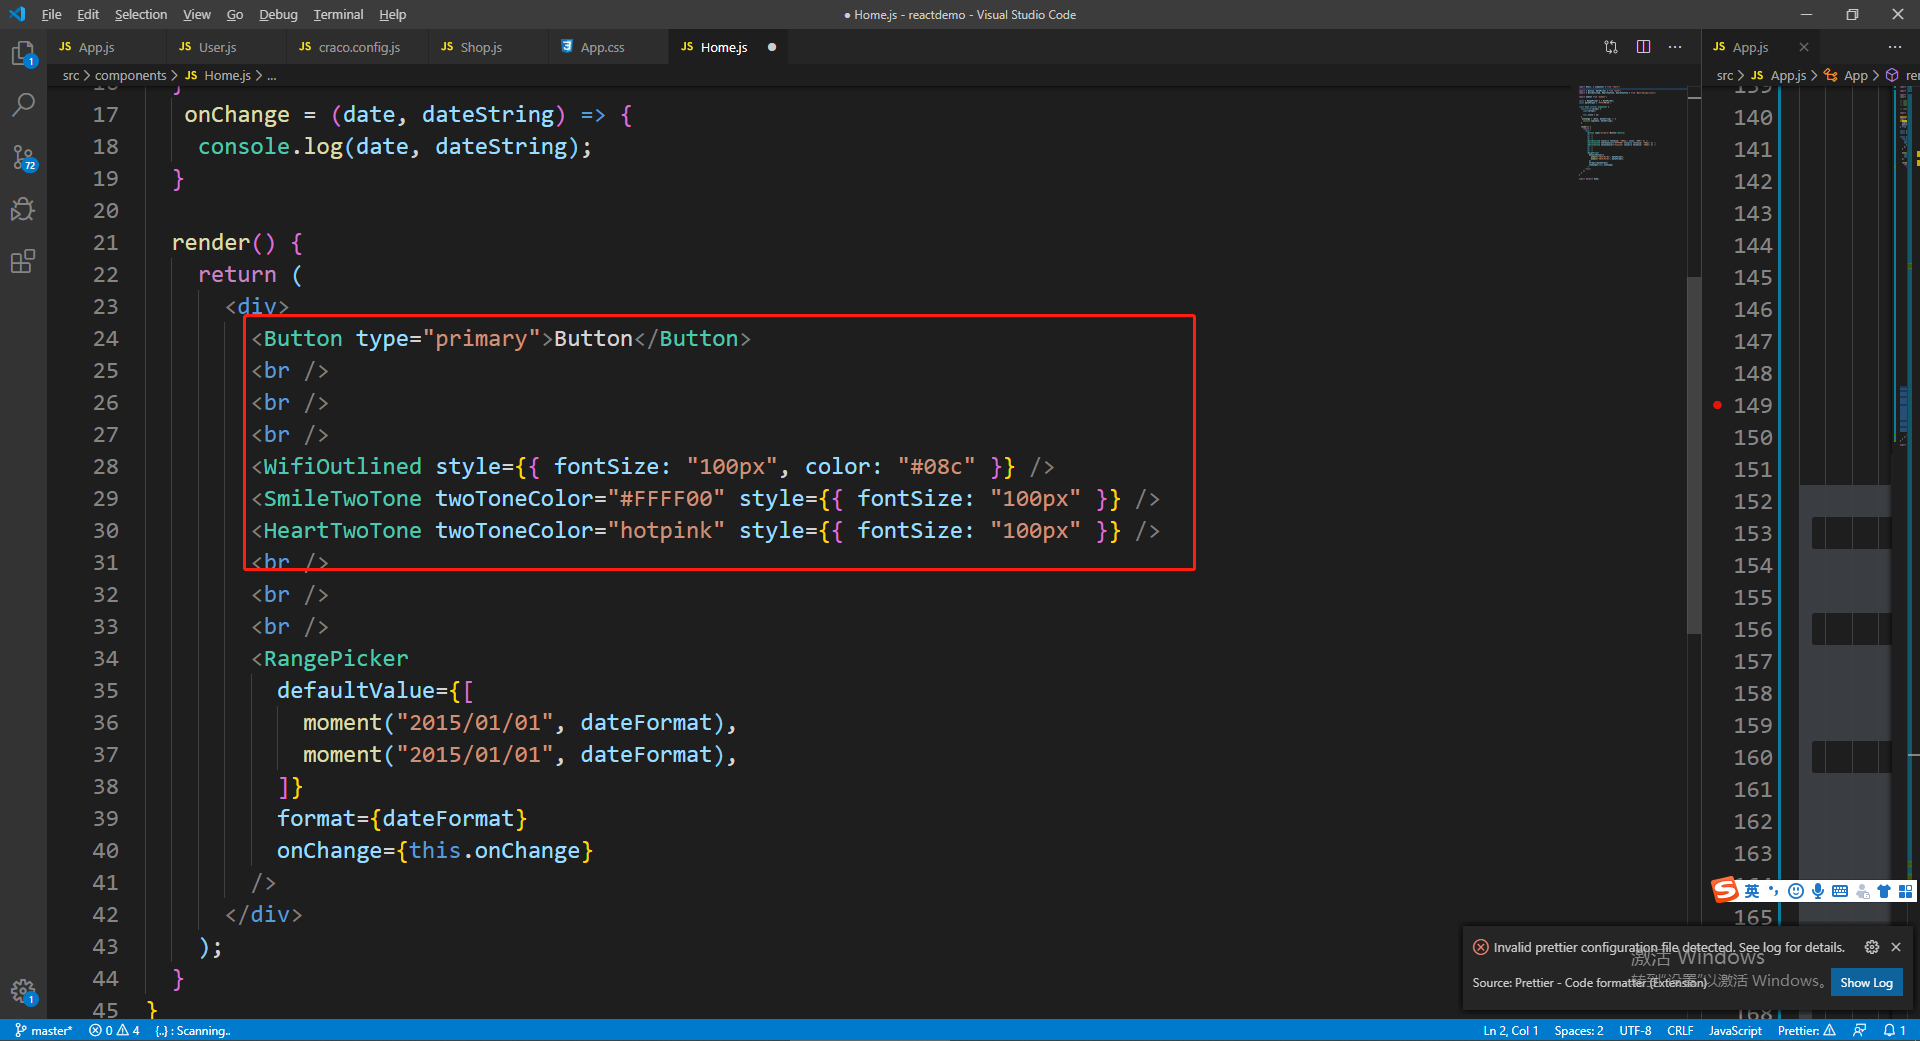Viewport: 1920px width, 1041px height.
Task: Change indentation via Spaces: 2
Action: (1579, 1030)
